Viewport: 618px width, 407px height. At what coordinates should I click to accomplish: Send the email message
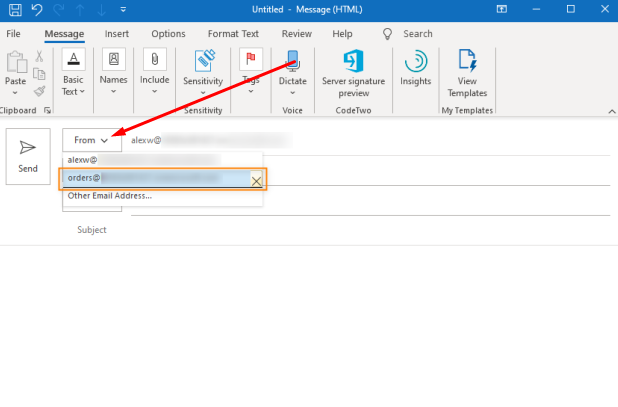[28, 156]
